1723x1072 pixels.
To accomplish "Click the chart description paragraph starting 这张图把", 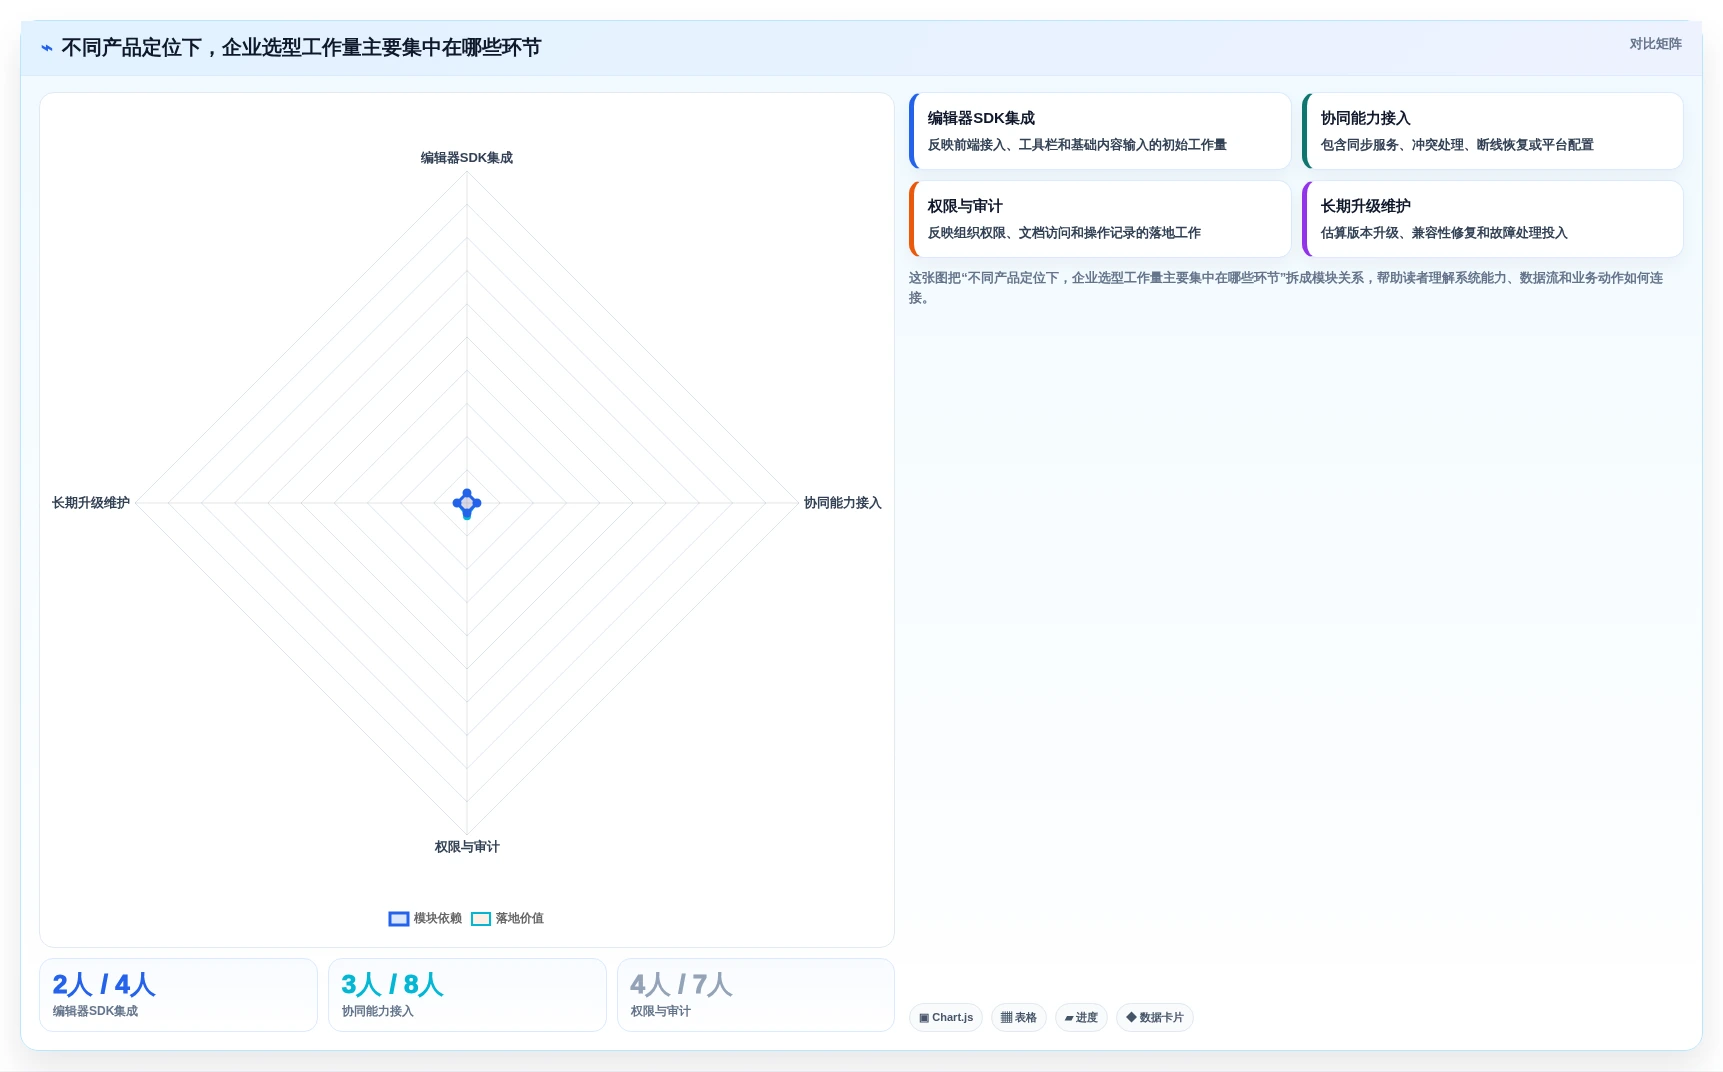I will point(1286,288).
